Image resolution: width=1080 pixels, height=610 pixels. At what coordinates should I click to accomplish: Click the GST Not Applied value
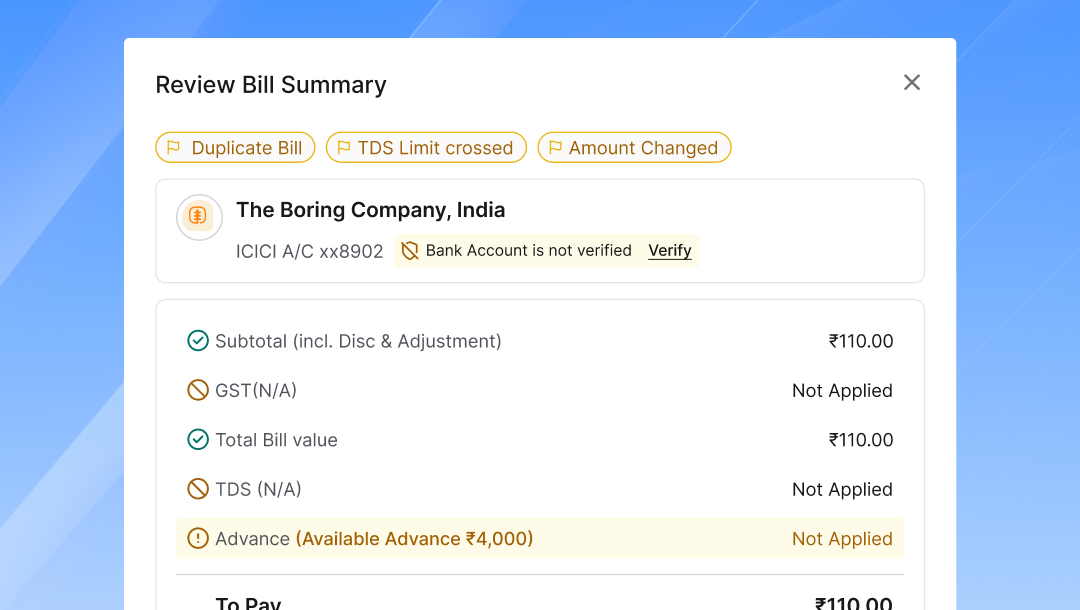pyautogui.click(x=842, y=390)
